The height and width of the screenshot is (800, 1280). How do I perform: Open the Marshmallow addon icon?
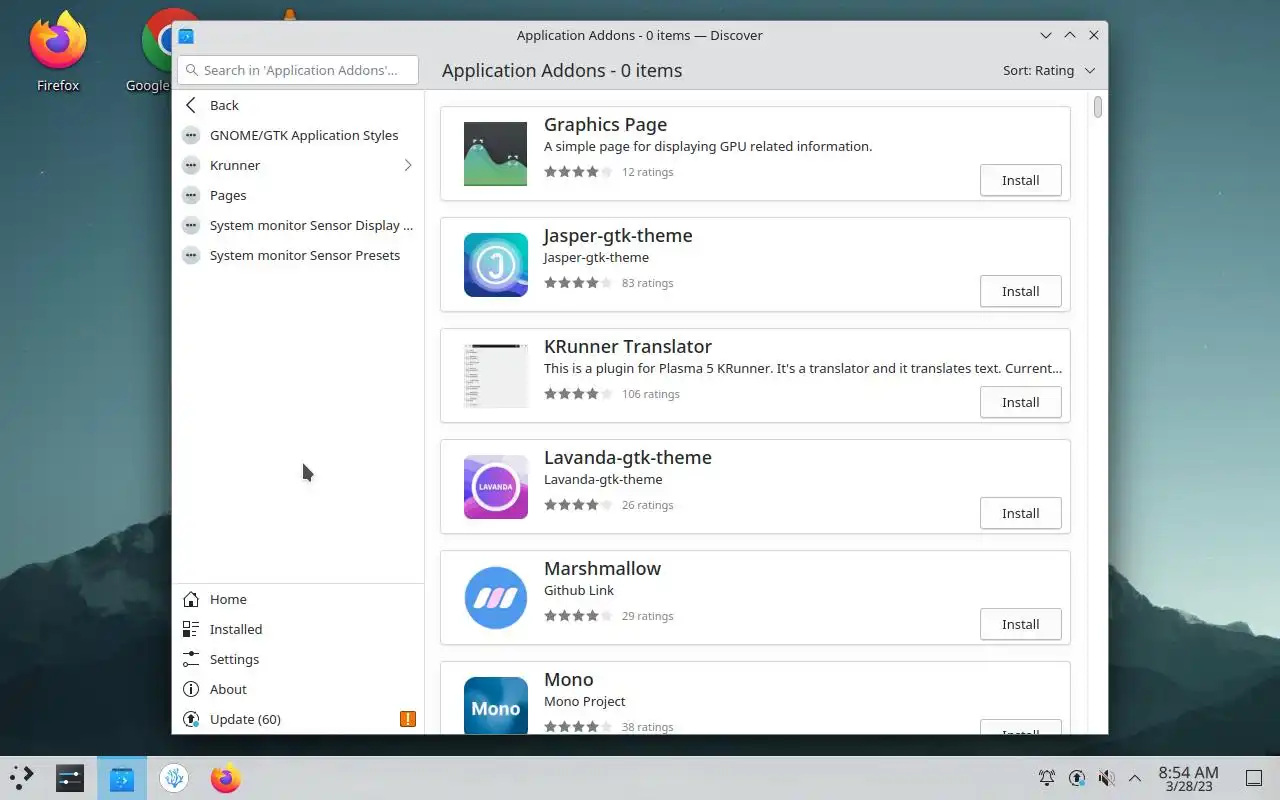495,598
